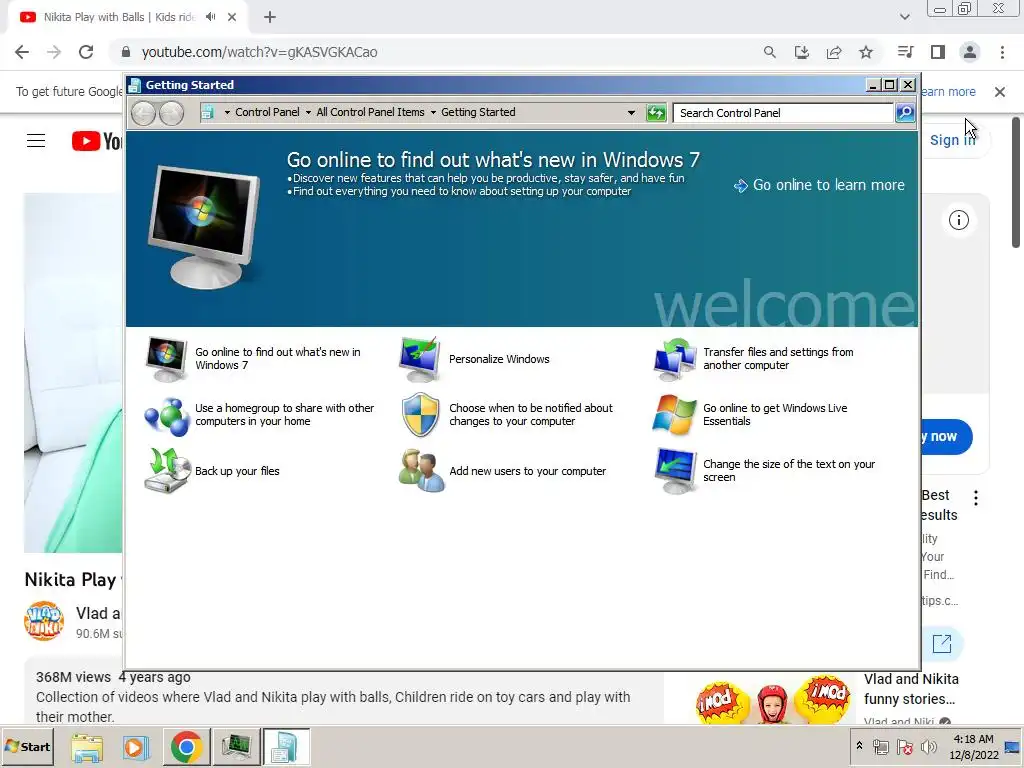Open Vlad and Nikita channel avatar
Screen dimensions: 1024x768
44,620
